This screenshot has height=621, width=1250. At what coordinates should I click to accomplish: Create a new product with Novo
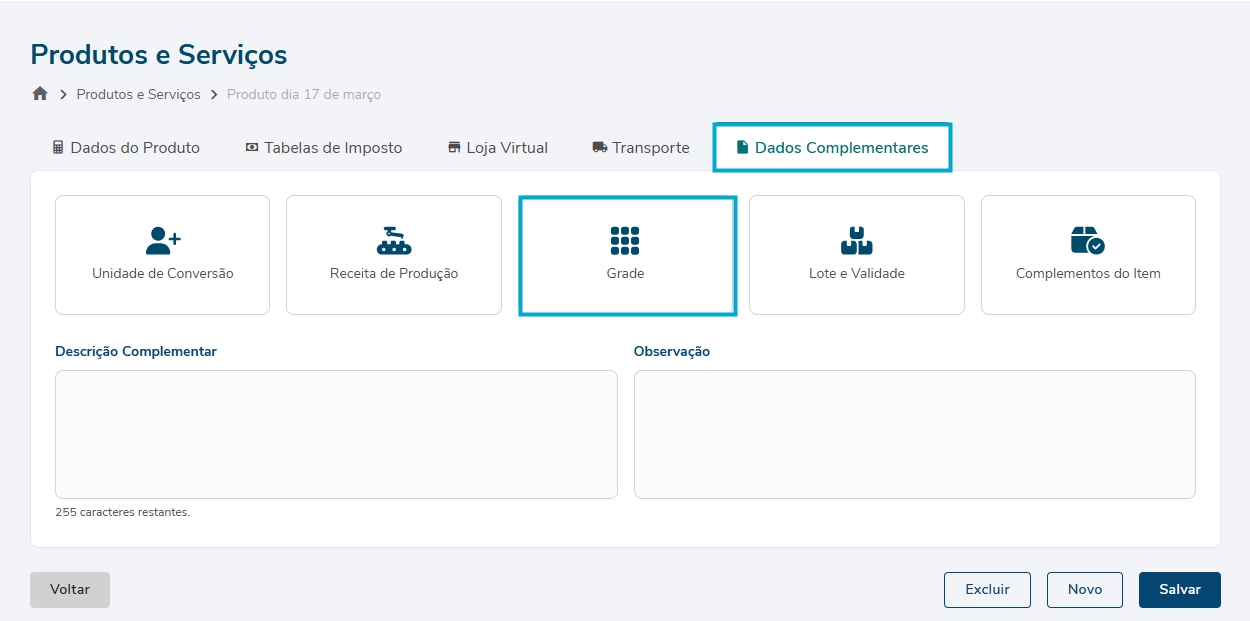(1084, 590)
